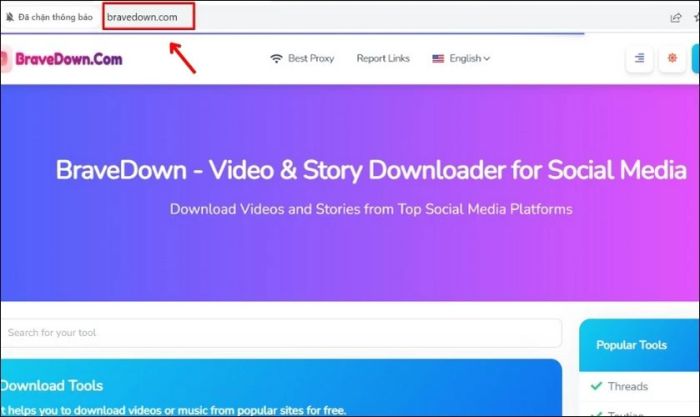
Task: Click the Download Tools heading
Action: pos(51,386)
